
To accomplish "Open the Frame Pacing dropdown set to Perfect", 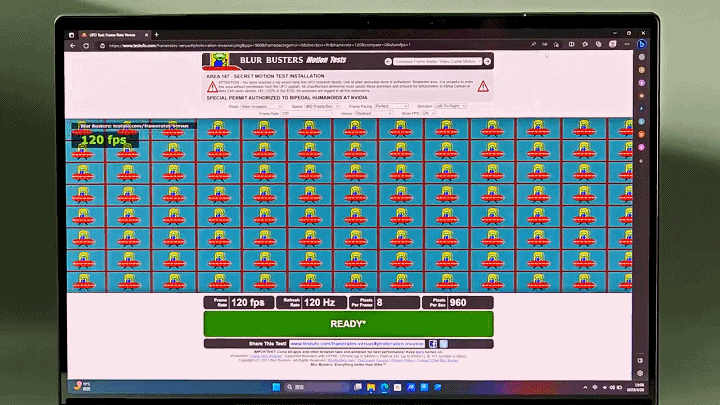I will [x=391, y=106].
